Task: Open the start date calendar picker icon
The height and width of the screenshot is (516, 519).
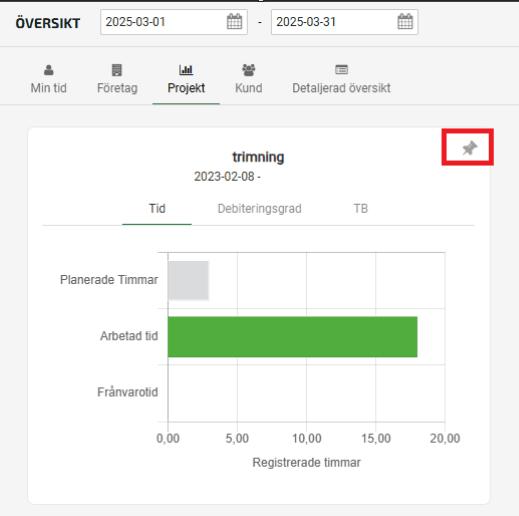Action: (234, 22)
